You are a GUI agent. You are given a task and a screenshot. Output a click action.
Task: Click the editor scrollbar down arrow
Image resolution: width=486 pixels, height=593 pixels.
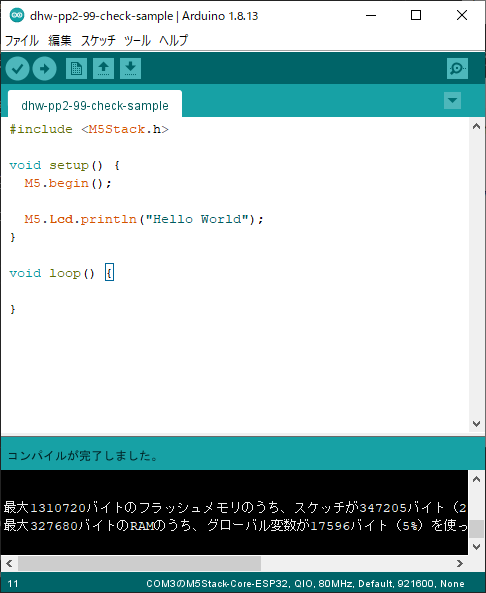pos(477,424)
